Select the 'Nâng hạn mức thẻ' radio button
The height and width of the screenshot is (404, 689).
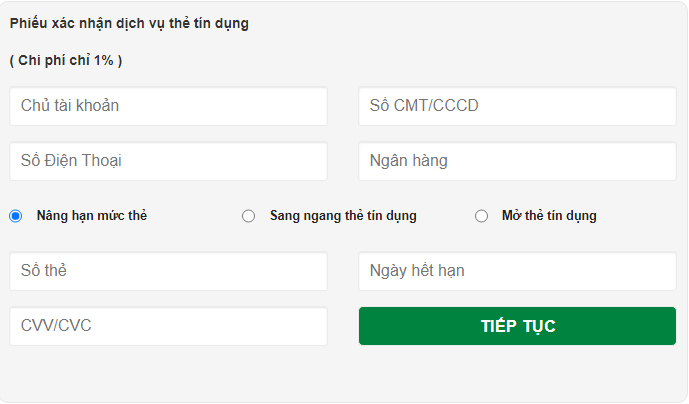click(16, 216)
